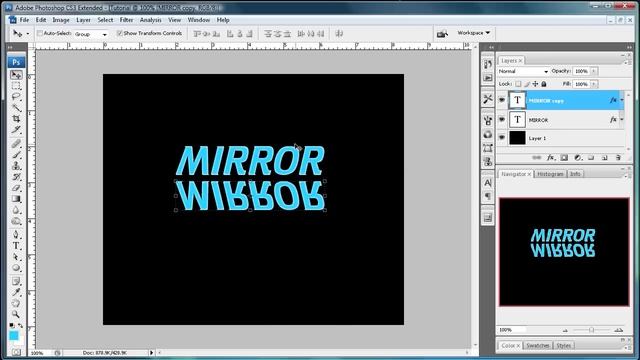Hide Layer 1 visibility eye

pyautogui.click(x=502, y=138)
